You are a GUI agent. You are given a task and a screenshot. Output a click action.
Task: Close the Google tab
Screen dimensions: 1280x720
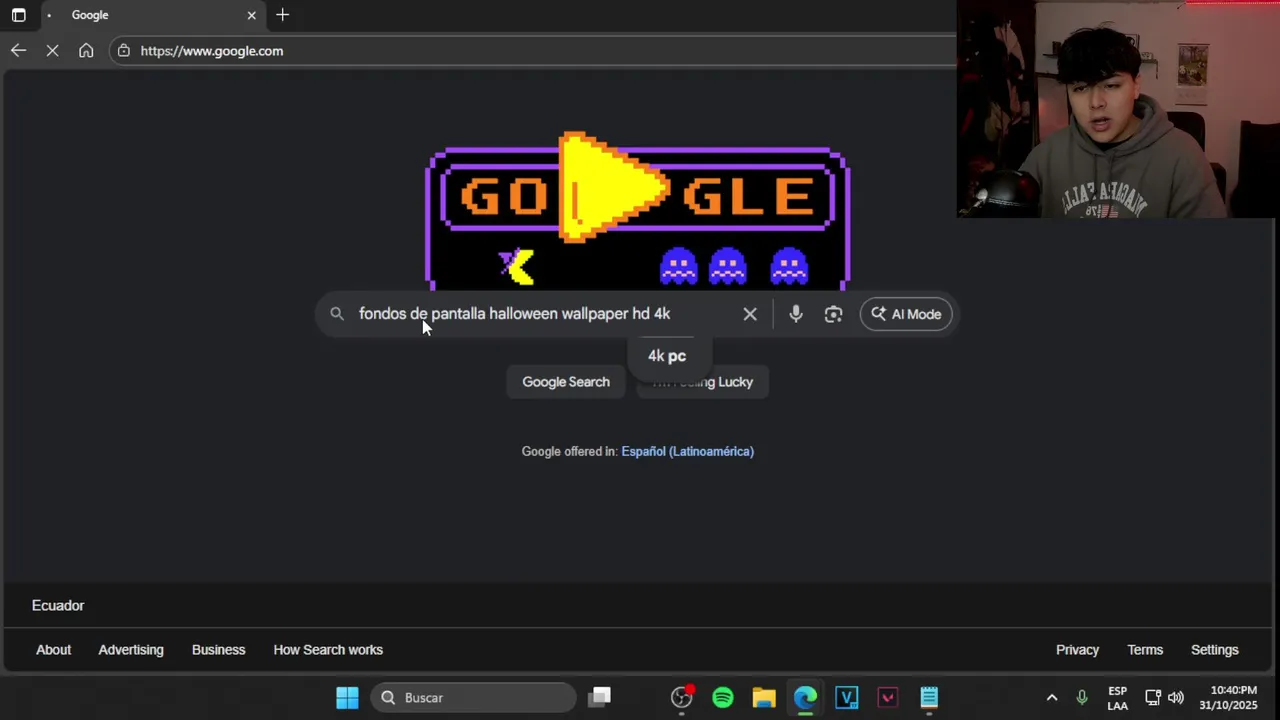[251, 15]
